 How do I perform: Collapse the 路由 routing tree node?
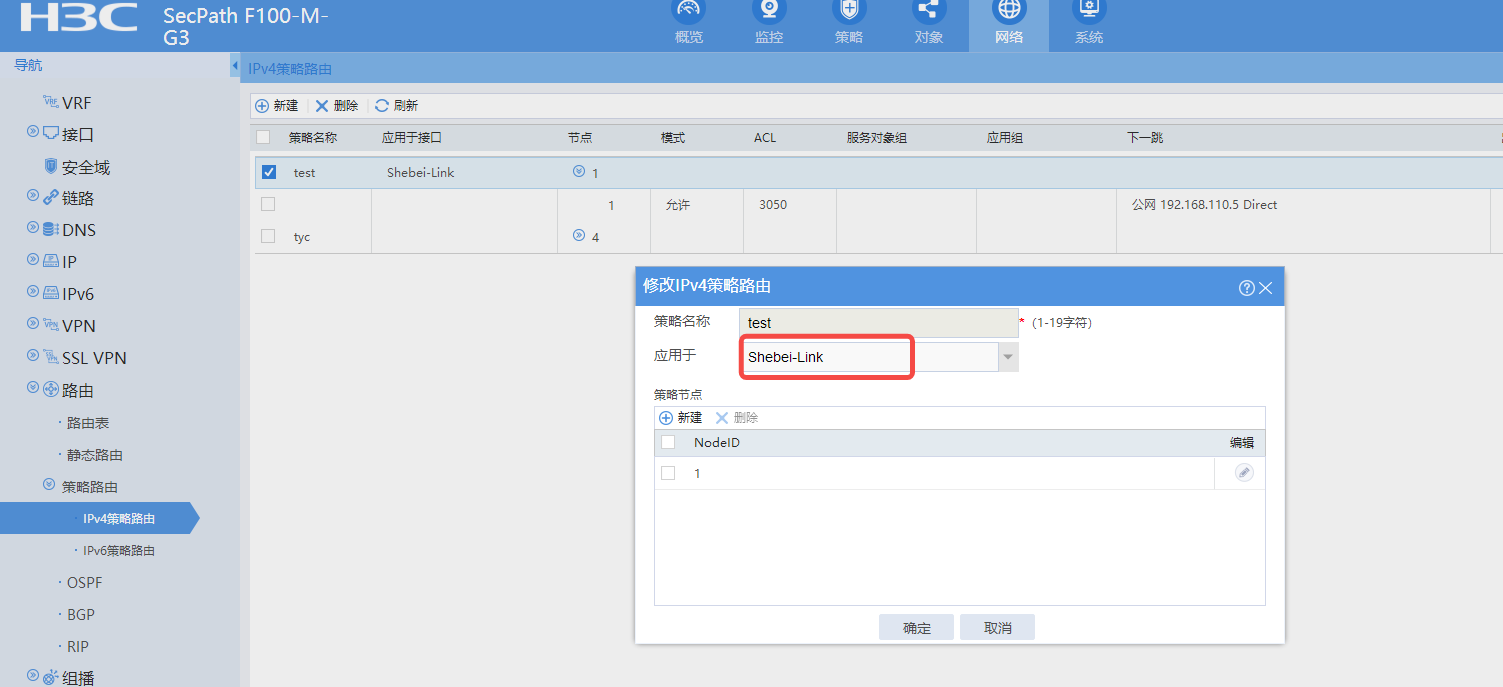pyautogui.click(x=33, y=388)
